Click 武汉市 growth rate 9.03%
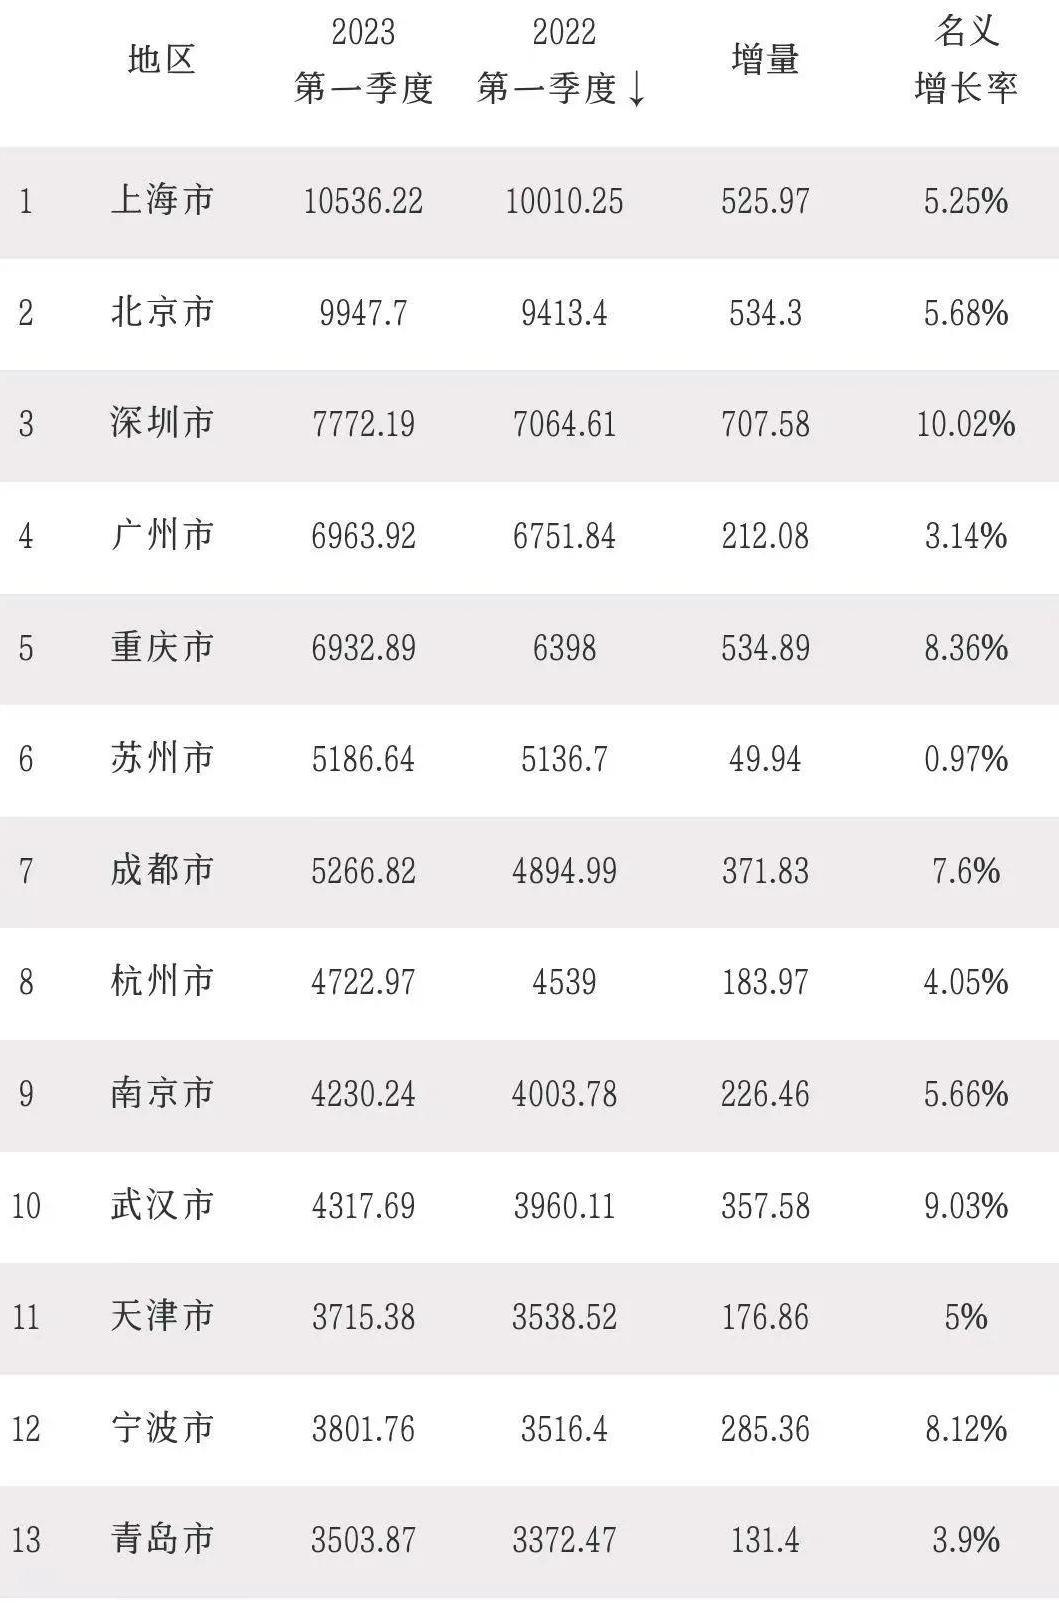The width and height of the screenshot is (1059, 1621). [x=966, y=1205]
